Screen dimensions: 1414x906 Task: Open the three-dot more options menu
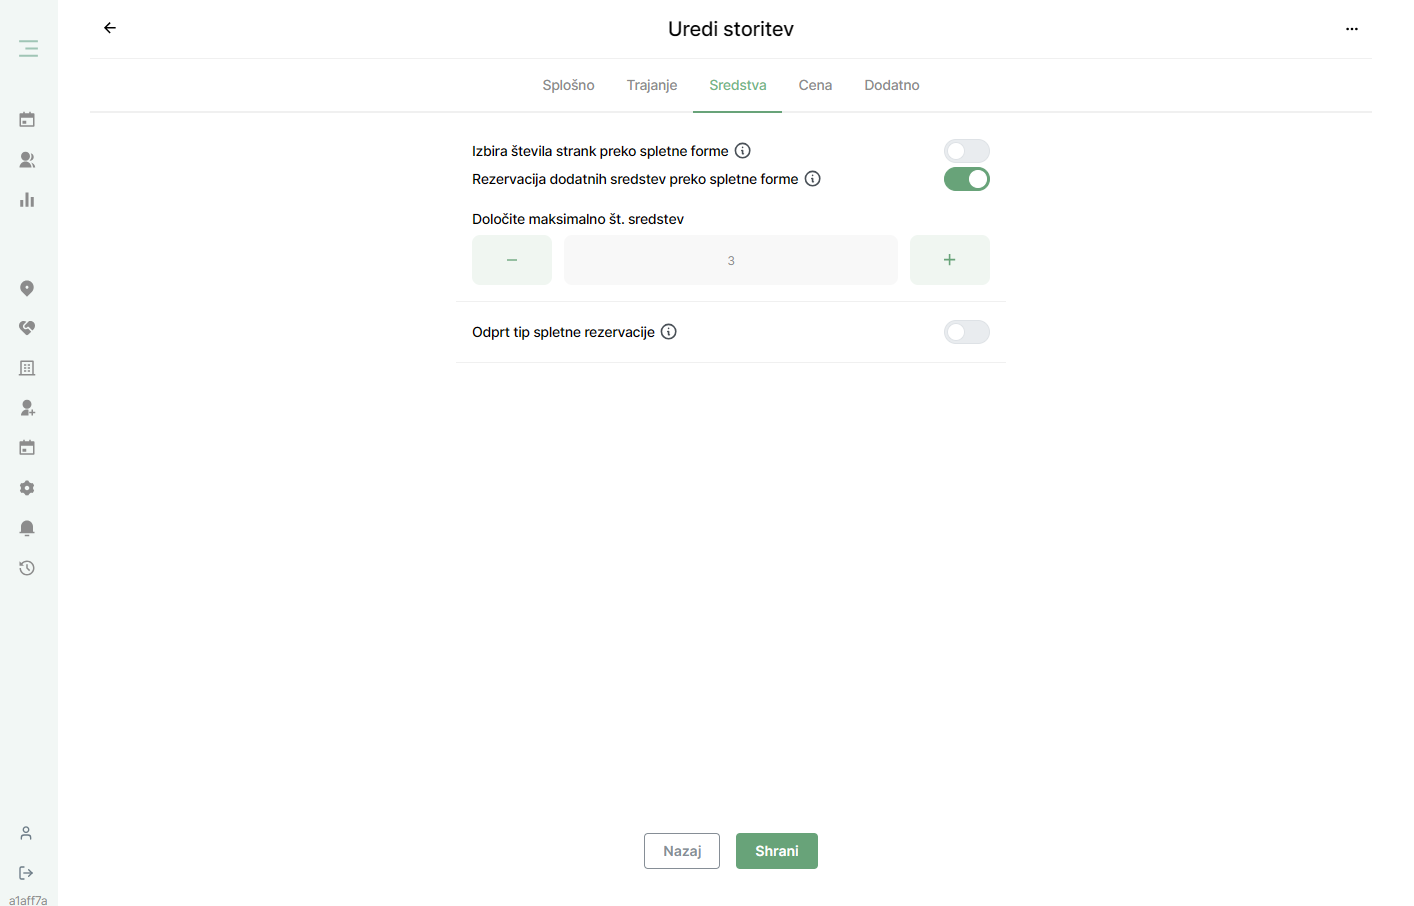1351,29
